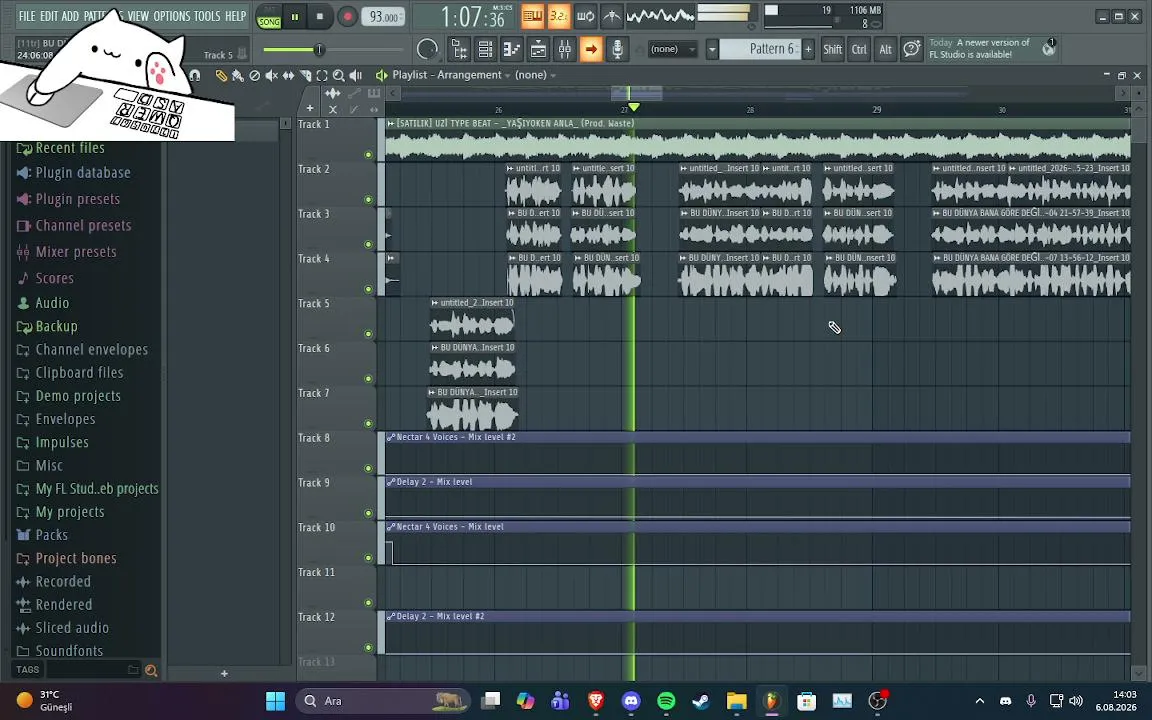Viewport: 1152px width, 720px height.
Task: Mute Track 1 via its green LED
Action: (x=368, y=155)
